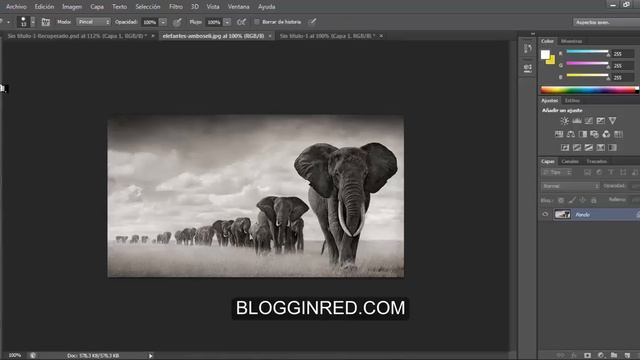
Task: Toggle pressure for size icon
Action: click(312, 22)
